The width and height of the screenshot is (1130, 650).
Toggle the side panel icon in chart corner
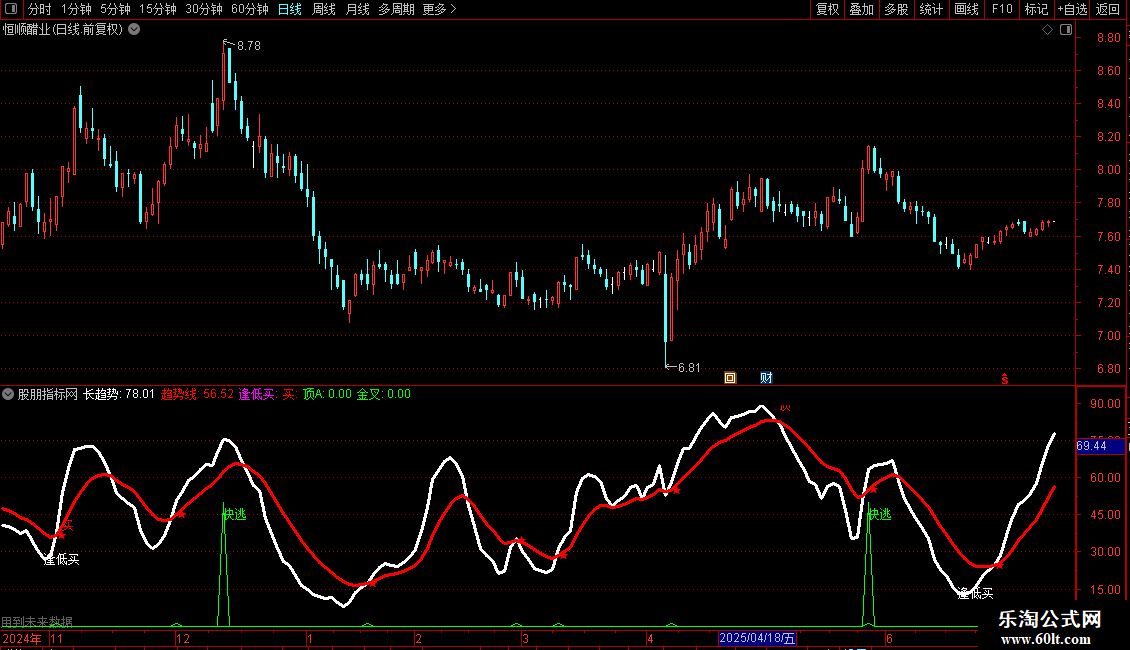(1066, 30)
